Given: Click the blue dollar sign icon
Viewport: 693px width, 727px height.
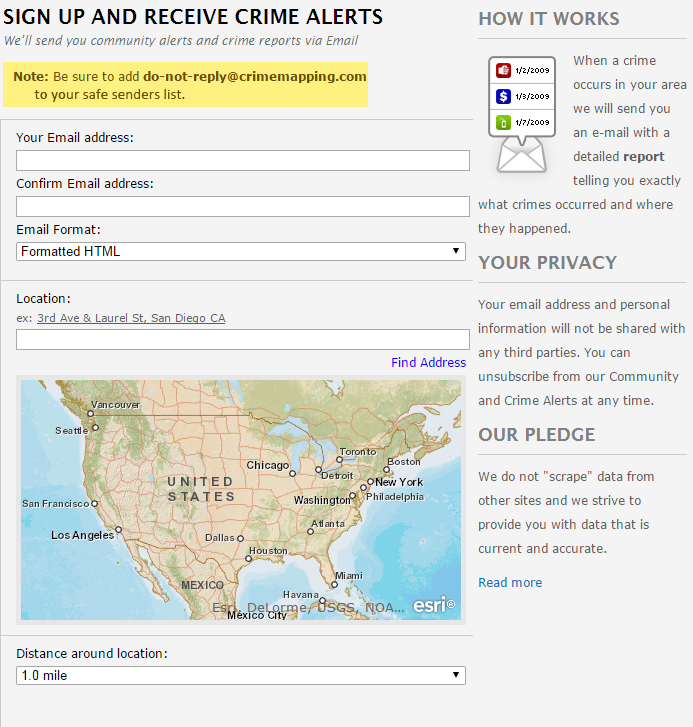Looking at the screenshot, I should (x=504, y=96).
